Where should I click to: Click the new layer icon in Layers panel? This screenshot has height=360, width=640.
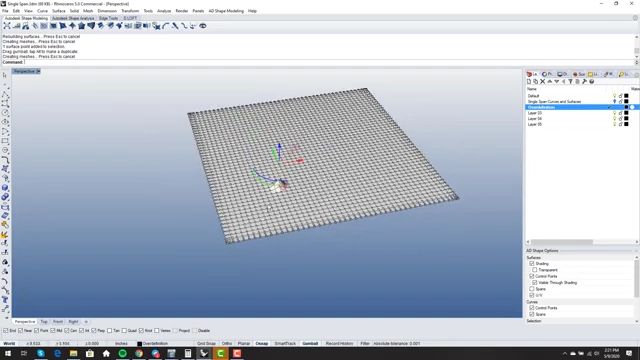click(x=529, y=82)
